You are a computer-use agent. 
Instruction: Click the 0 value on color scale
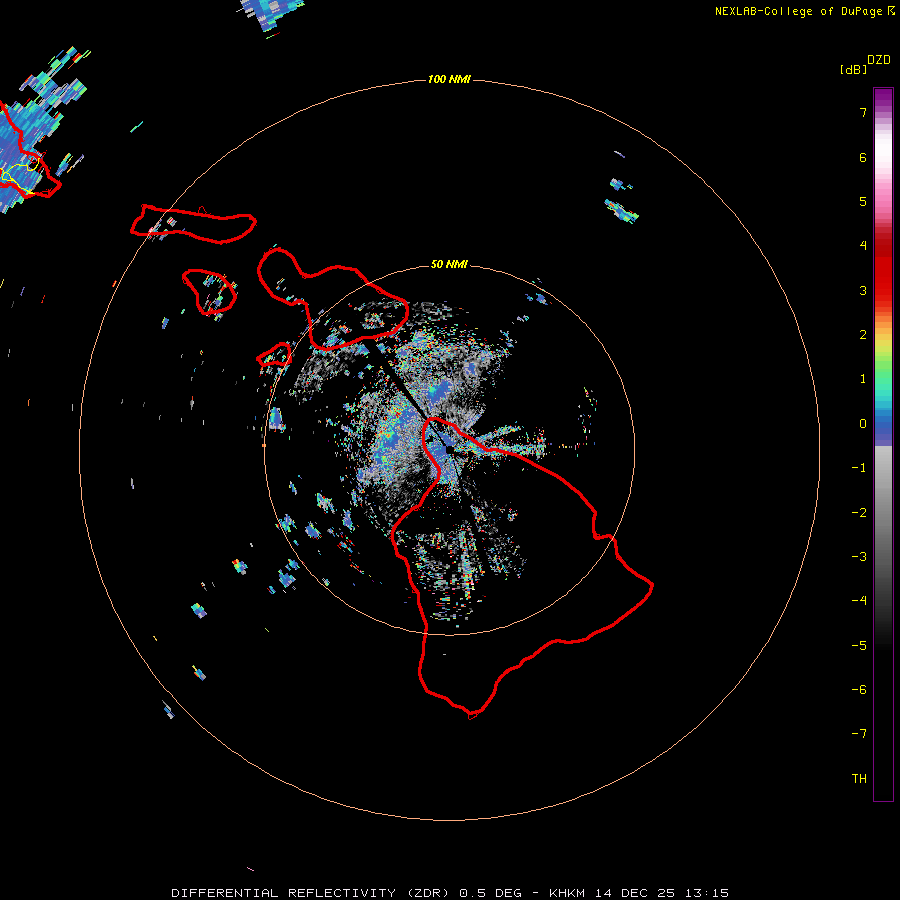pos(863,424)
